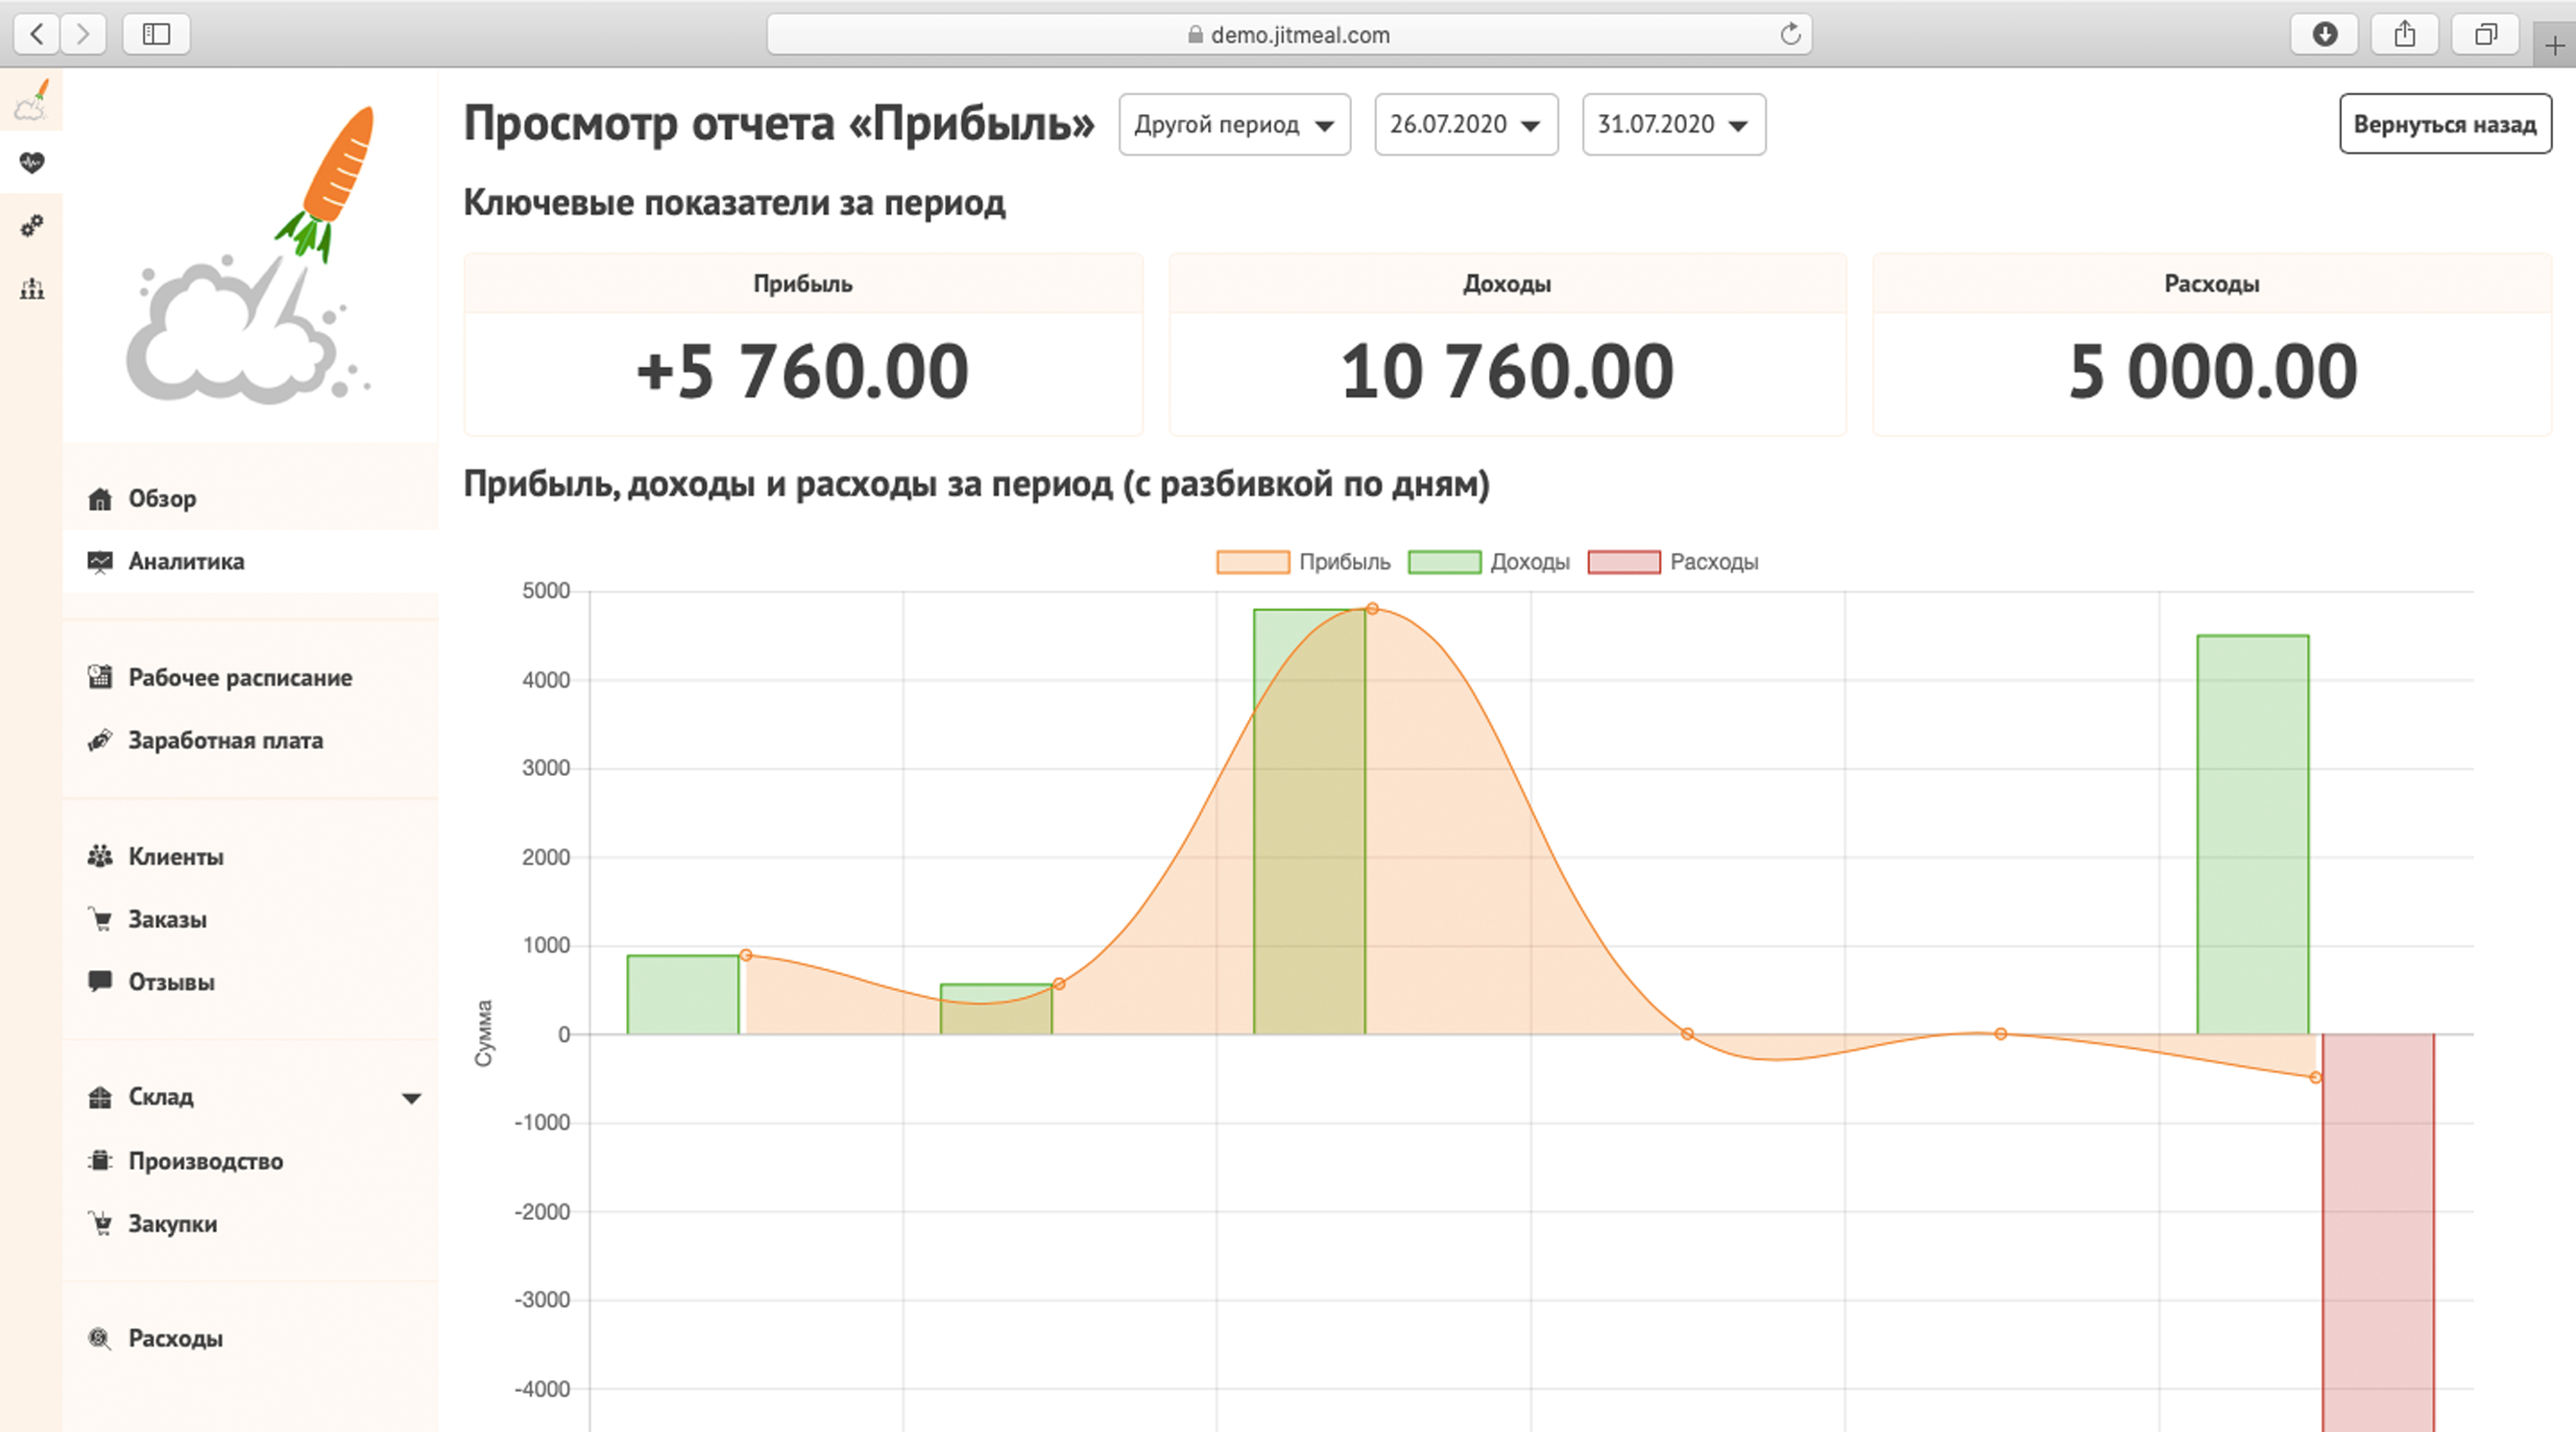Click the Расходы icon at sidebar bottom
Screen dimensions: 2576x1432
pos(99,1338)
